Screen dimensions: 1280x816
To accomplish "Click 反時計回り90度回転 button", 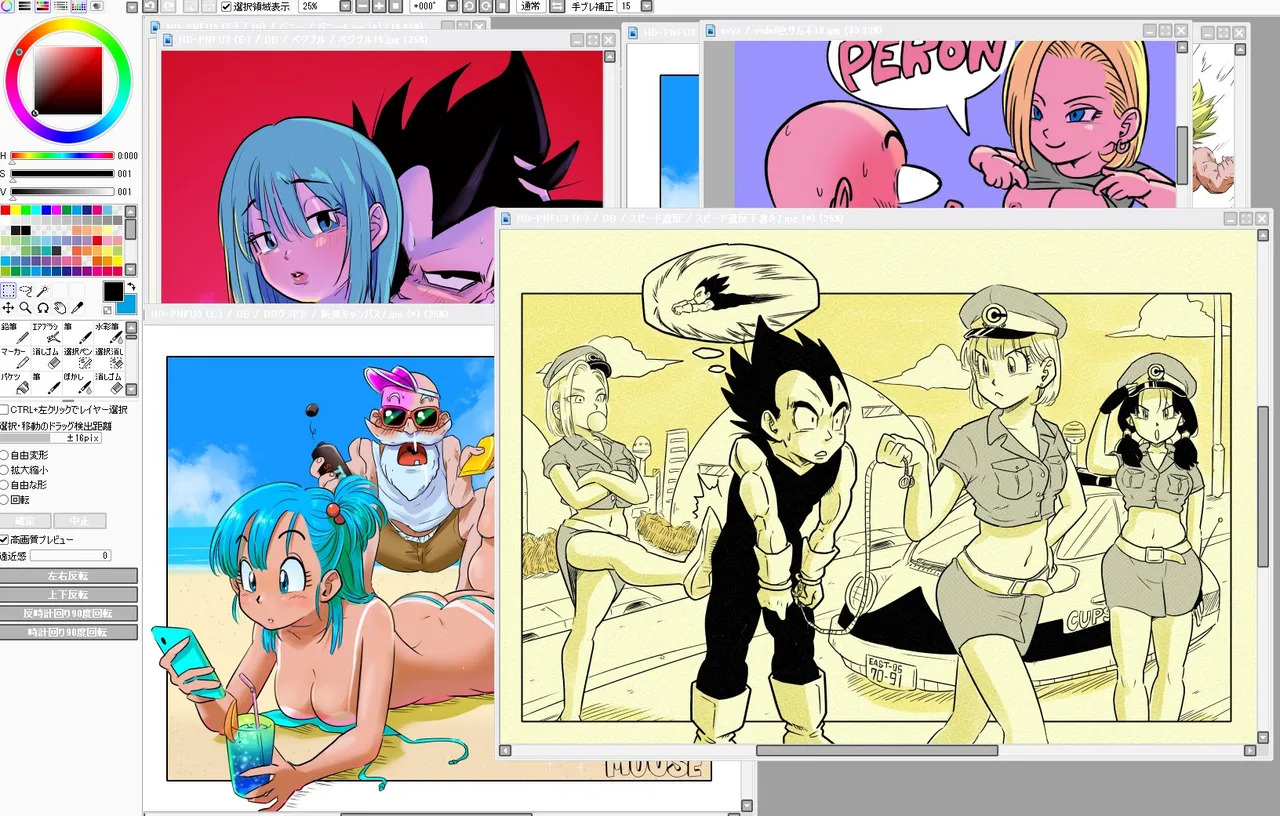I will coord(68,613).
